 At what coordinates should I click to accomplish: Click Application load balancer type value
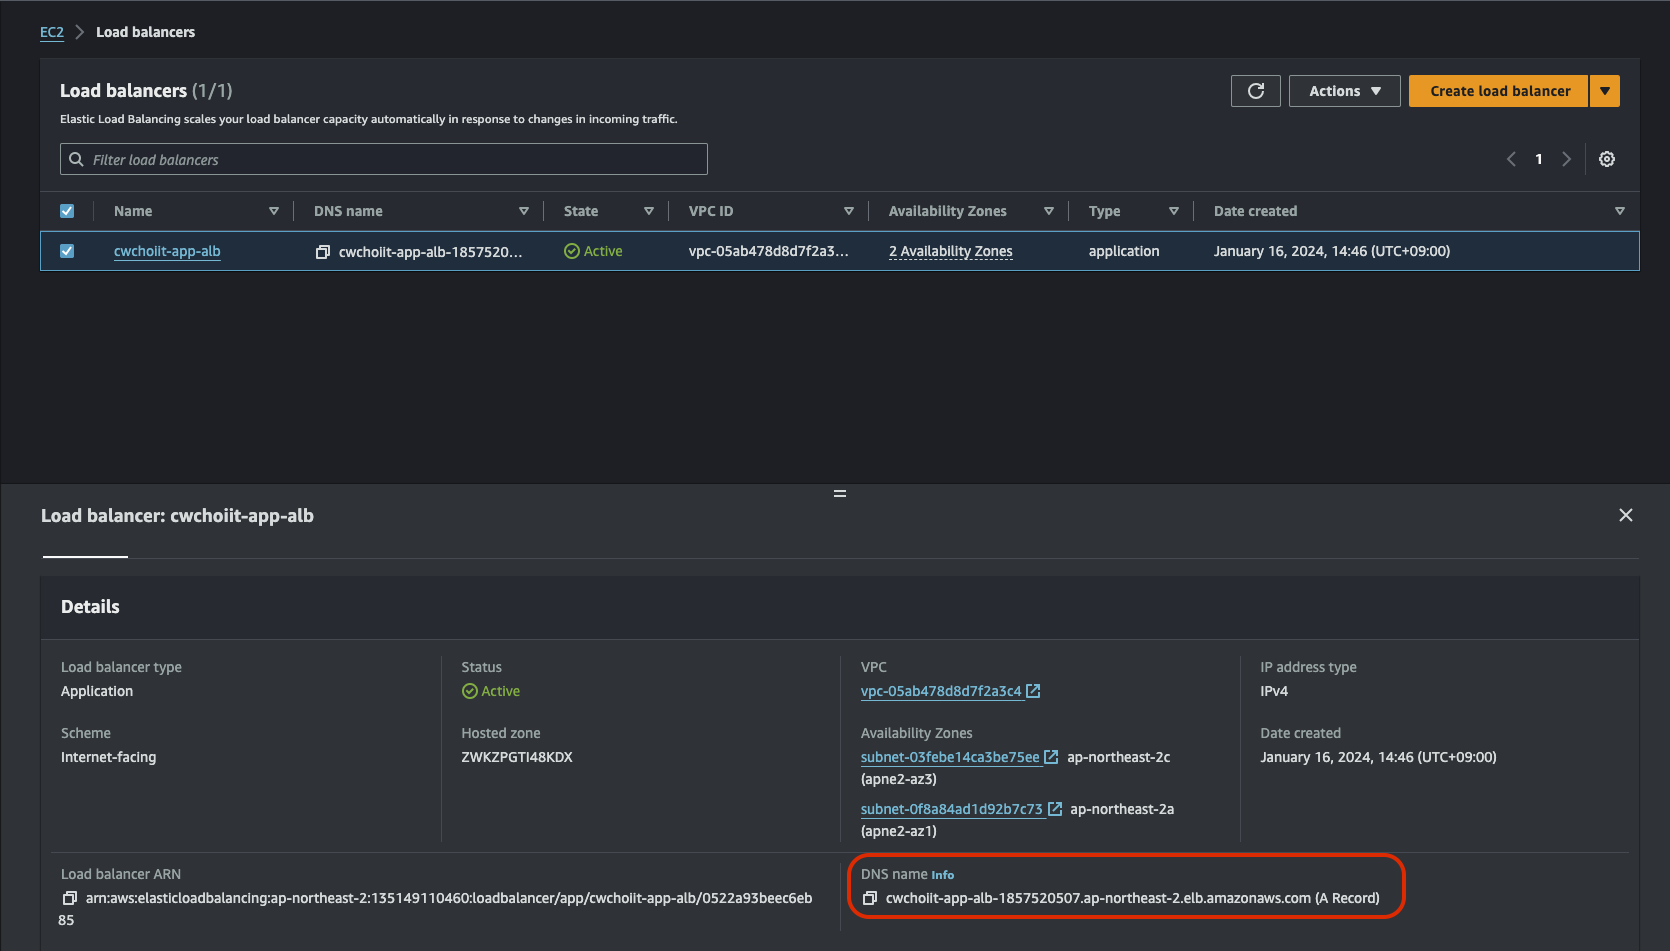[97, 691]
